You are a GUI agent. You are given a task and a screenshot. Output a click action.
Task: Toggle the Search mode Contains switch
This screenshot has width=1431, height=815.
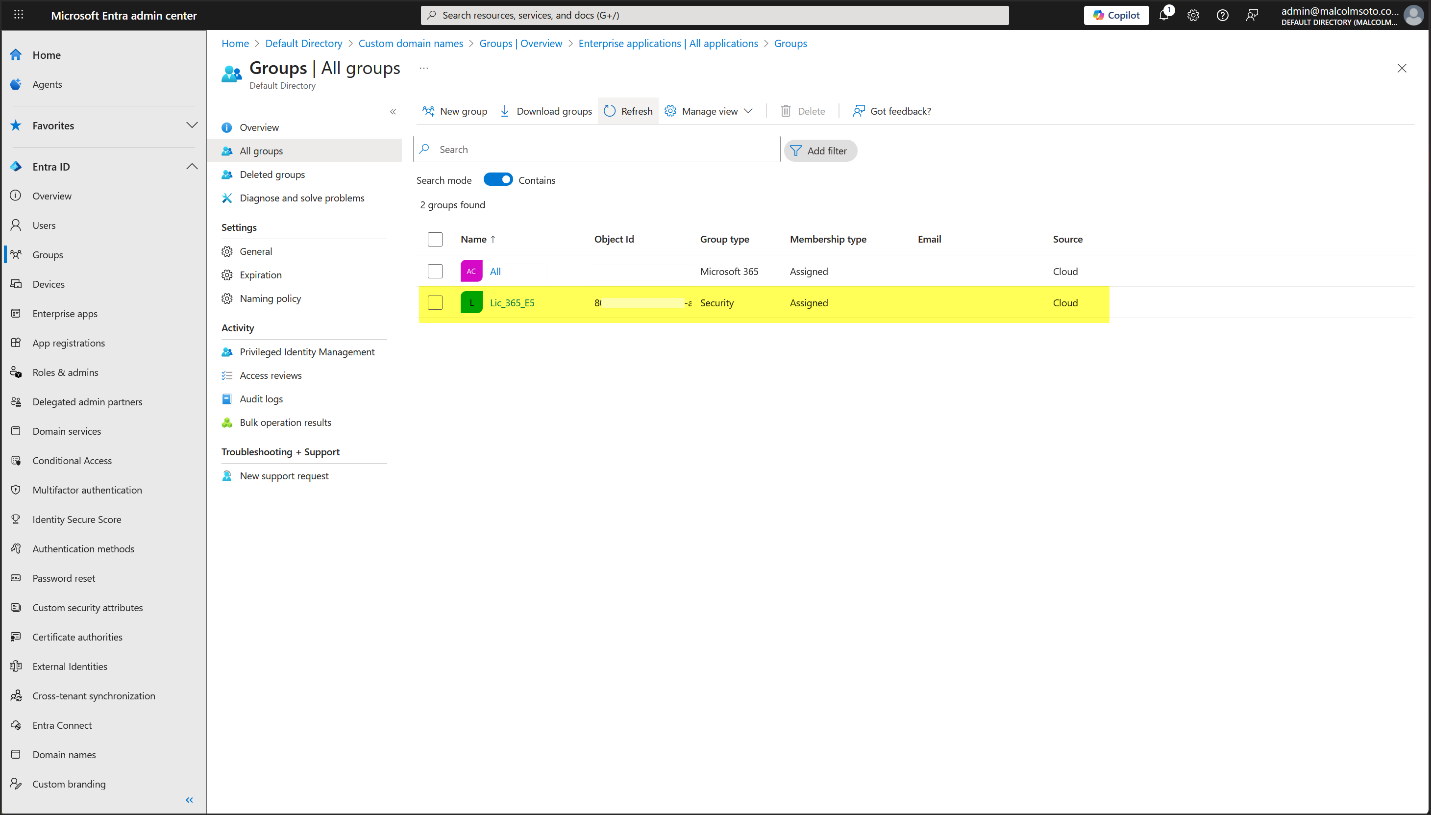498,180
